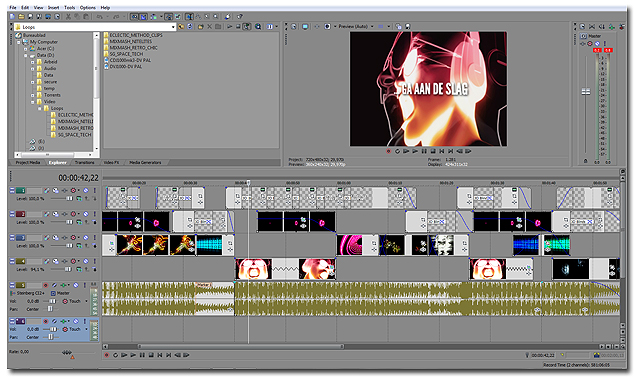Click the Up One Level icon in Explorer
Screen dimensions: 634x377
pyautogui.click(x=180, y=27)
